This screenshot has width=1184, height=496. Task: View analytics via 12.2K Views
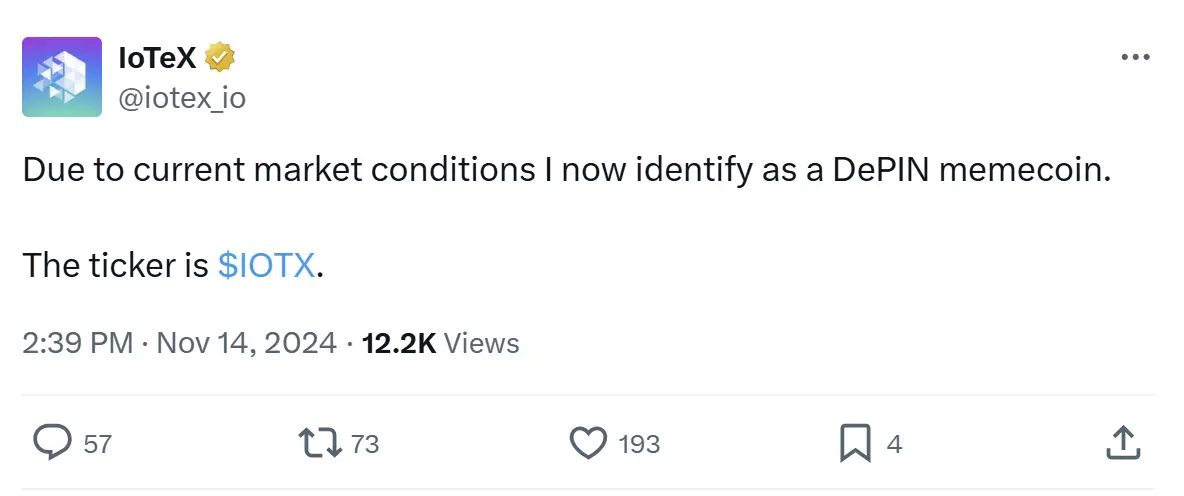point(440,343)
